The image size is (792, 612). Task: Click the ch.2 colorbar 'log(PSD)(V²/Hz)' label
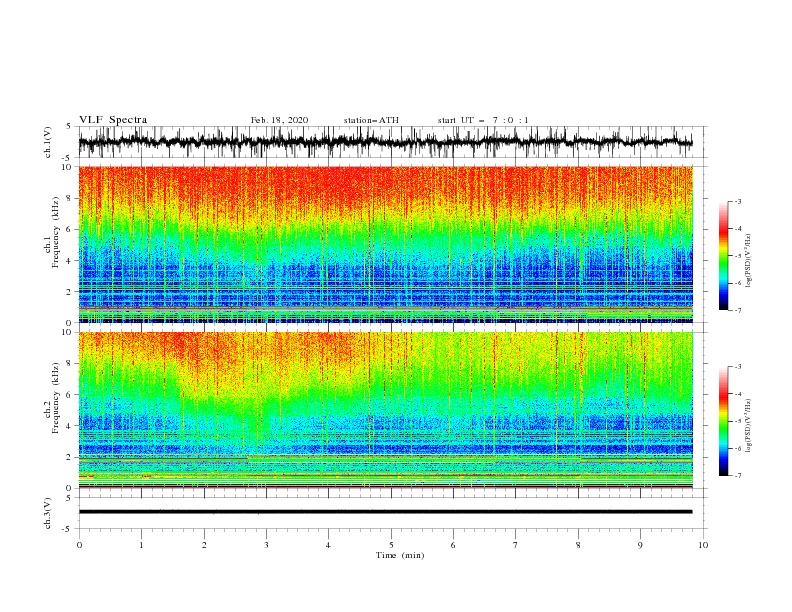[748, 425]
